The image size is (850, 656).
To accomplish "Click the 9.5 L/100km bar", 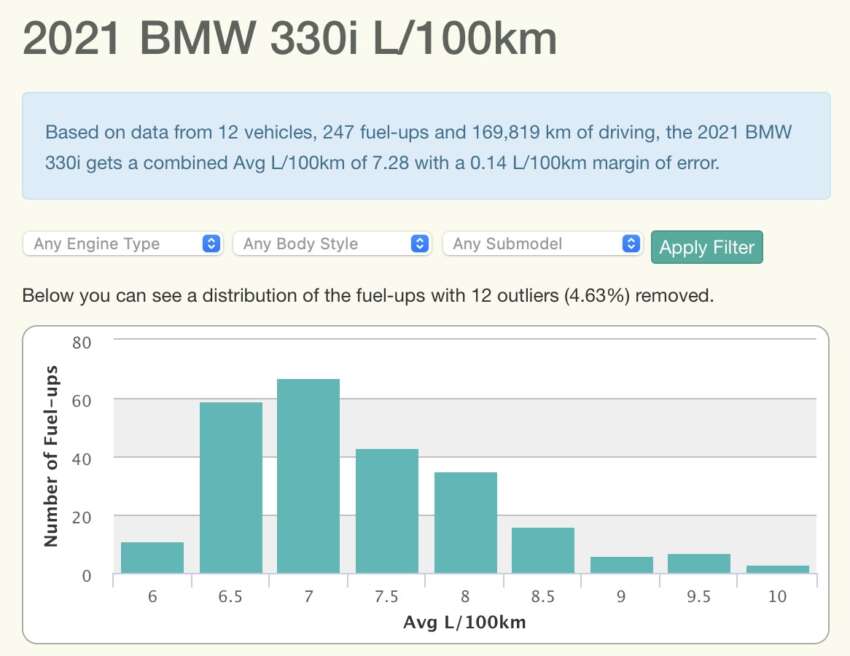I will [x=700, y=565].
